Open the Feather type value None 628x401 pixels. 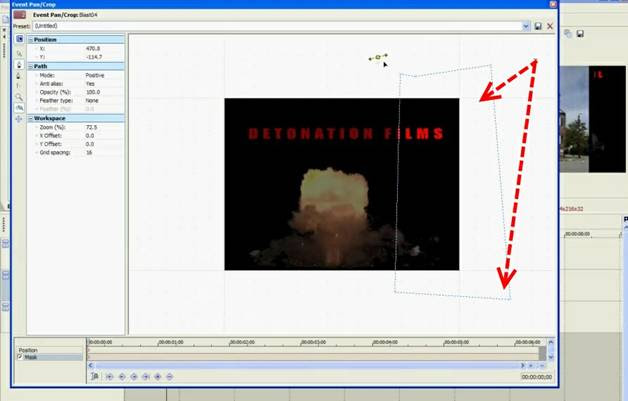tap(92, 101)
